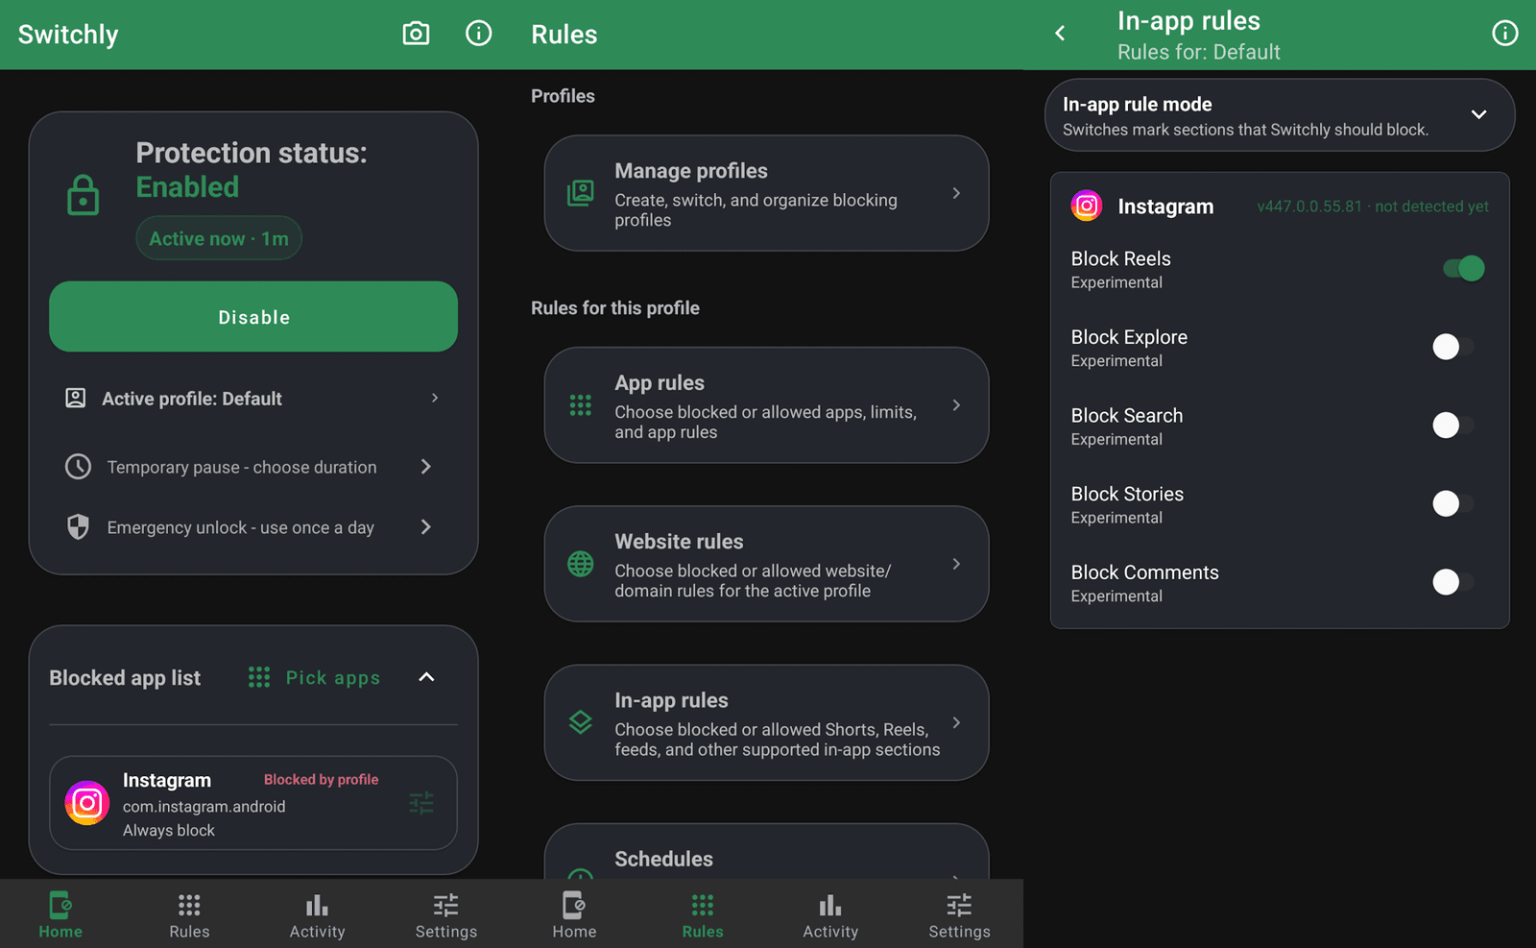Click Instagram logo in blocked app list
The image size is (1536, 948).
87,803
